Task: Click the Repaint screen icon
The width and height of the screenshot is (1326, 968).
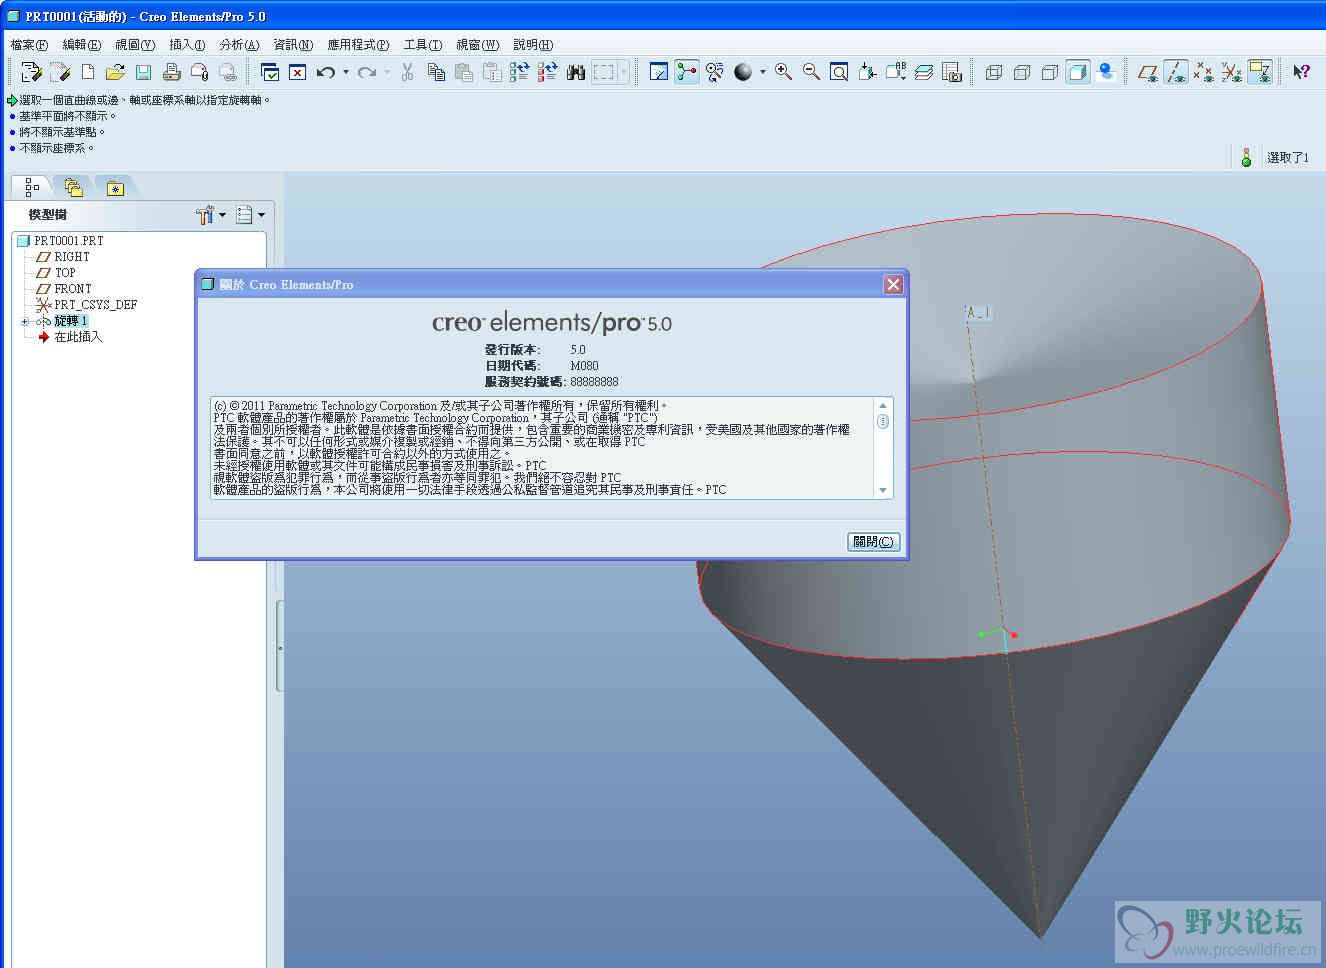Action: point(659,72)
